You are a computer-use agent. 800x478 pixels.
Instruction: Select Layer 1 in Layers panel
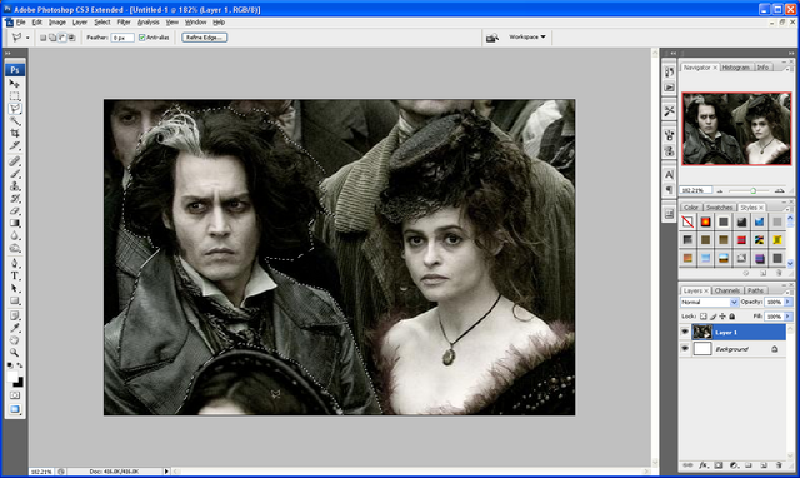point(738,332)
